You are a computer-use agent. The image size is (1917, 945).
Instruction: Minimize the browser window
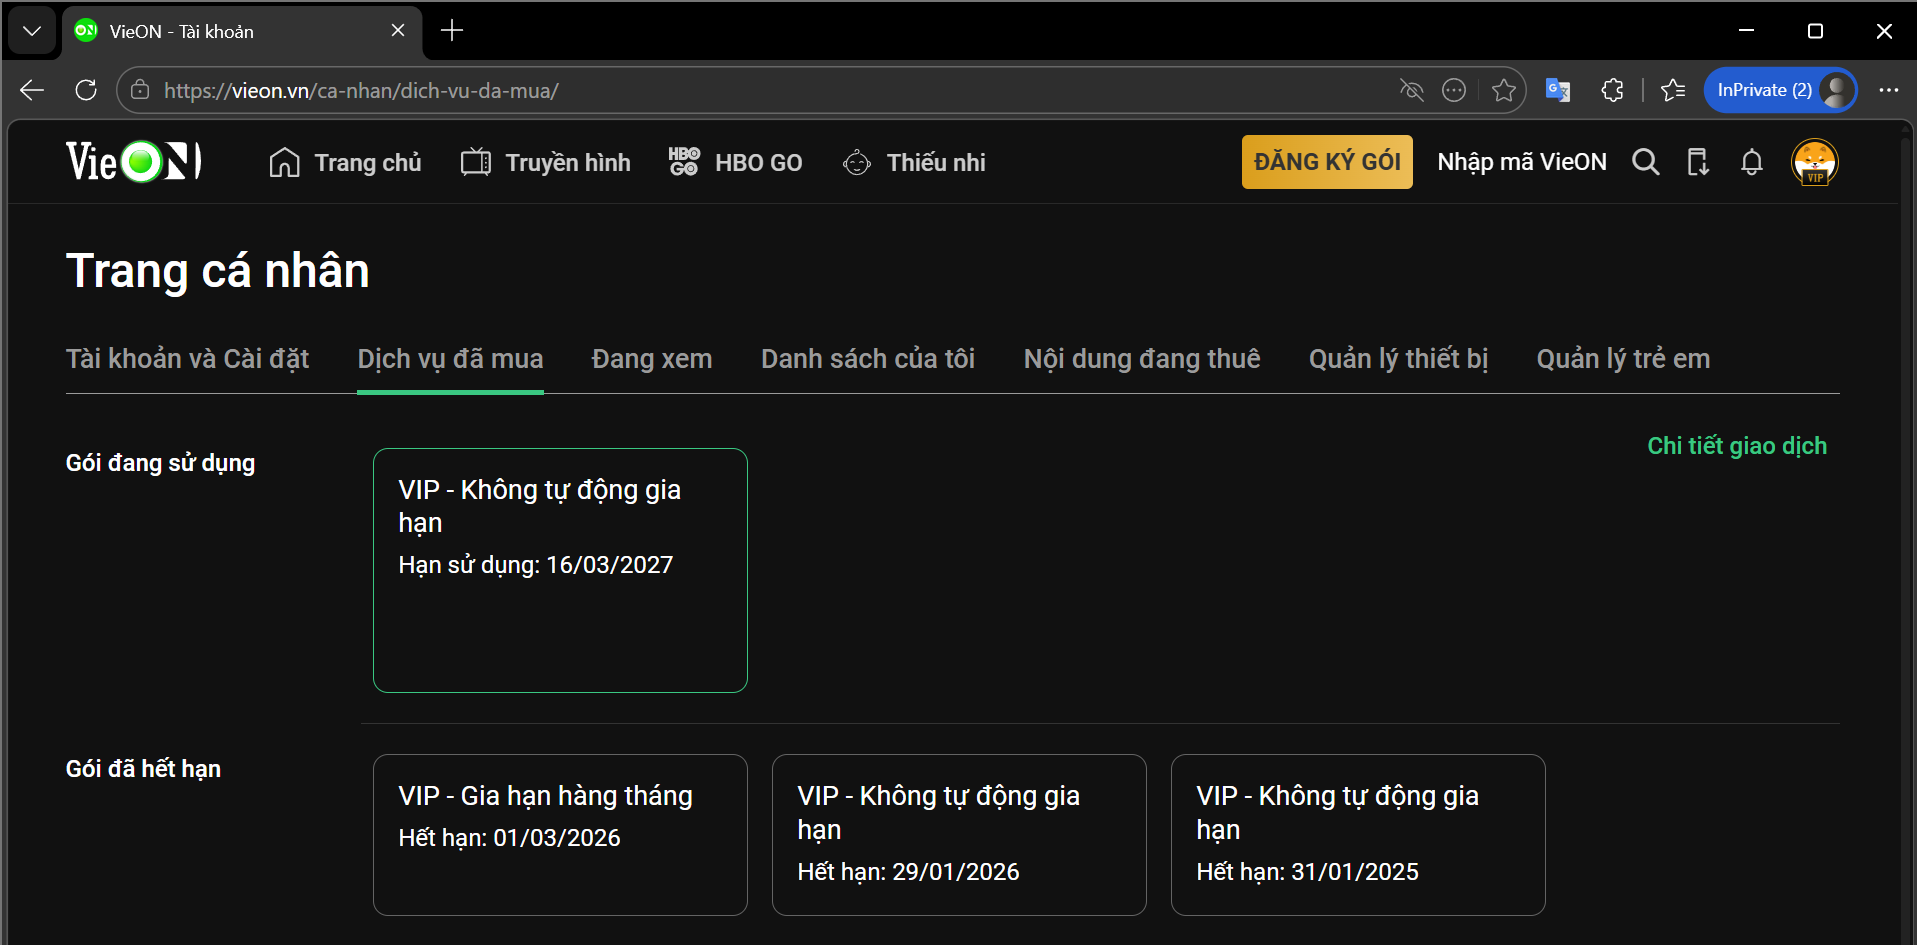click(1746, 31)
